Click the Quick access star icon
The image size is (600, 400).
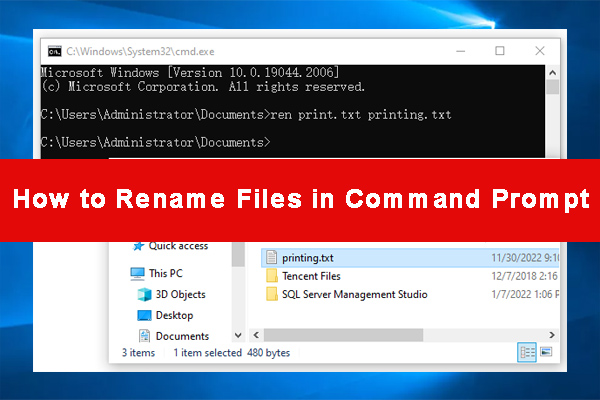click(x=138, y=246)
